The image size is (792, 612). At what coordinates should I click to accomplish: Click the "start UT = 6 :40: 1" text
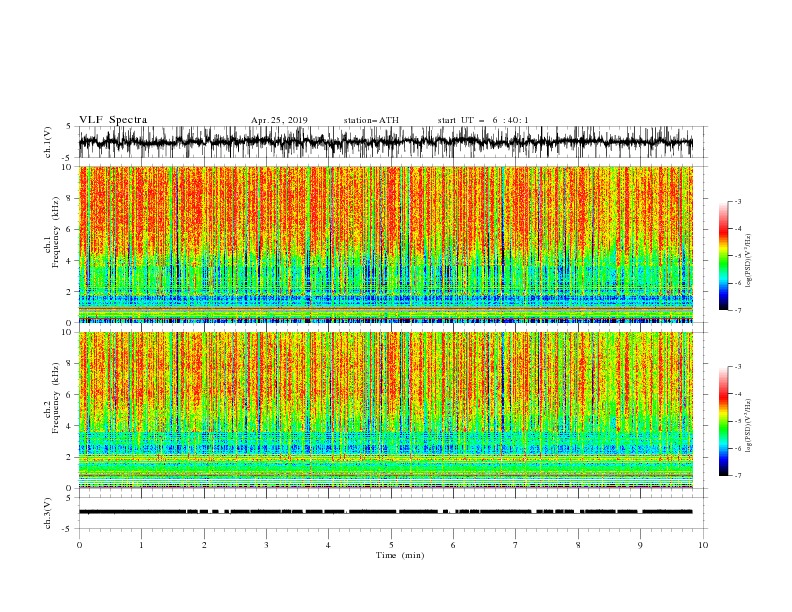pos(483,120)
